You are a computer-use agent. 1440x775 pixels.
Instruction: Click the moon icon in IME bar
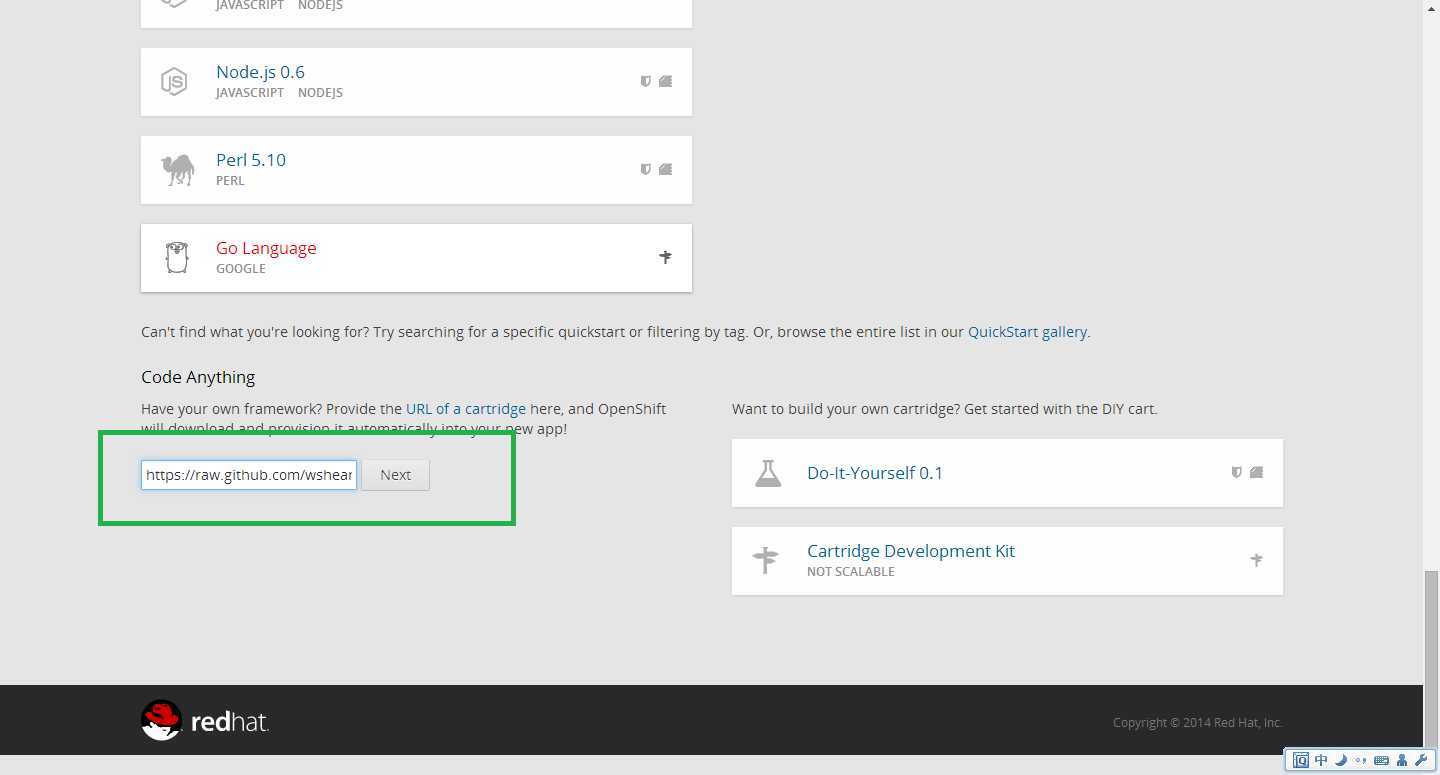tap(1341, 760)
